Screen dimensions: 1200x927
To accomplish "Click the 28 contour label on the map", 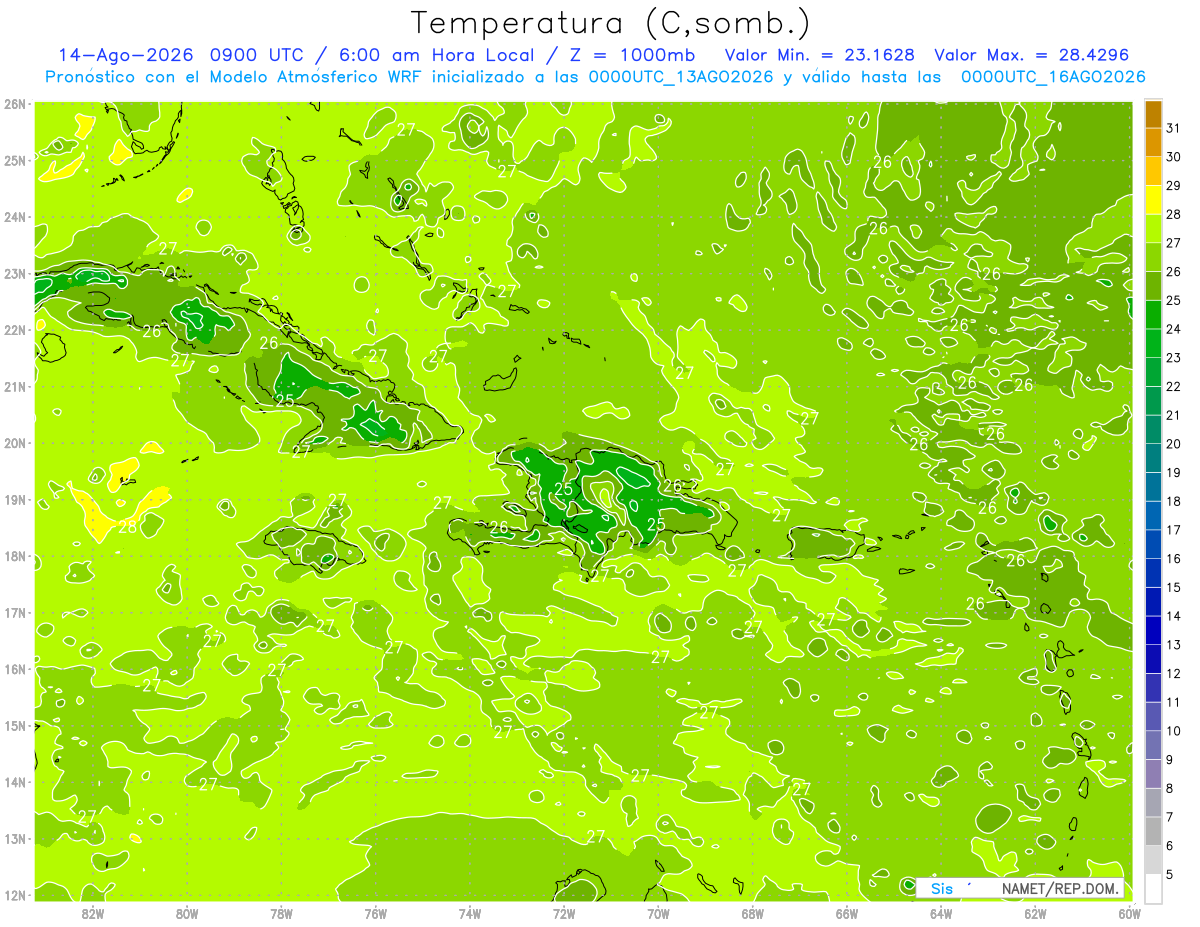I will [128, 528].
